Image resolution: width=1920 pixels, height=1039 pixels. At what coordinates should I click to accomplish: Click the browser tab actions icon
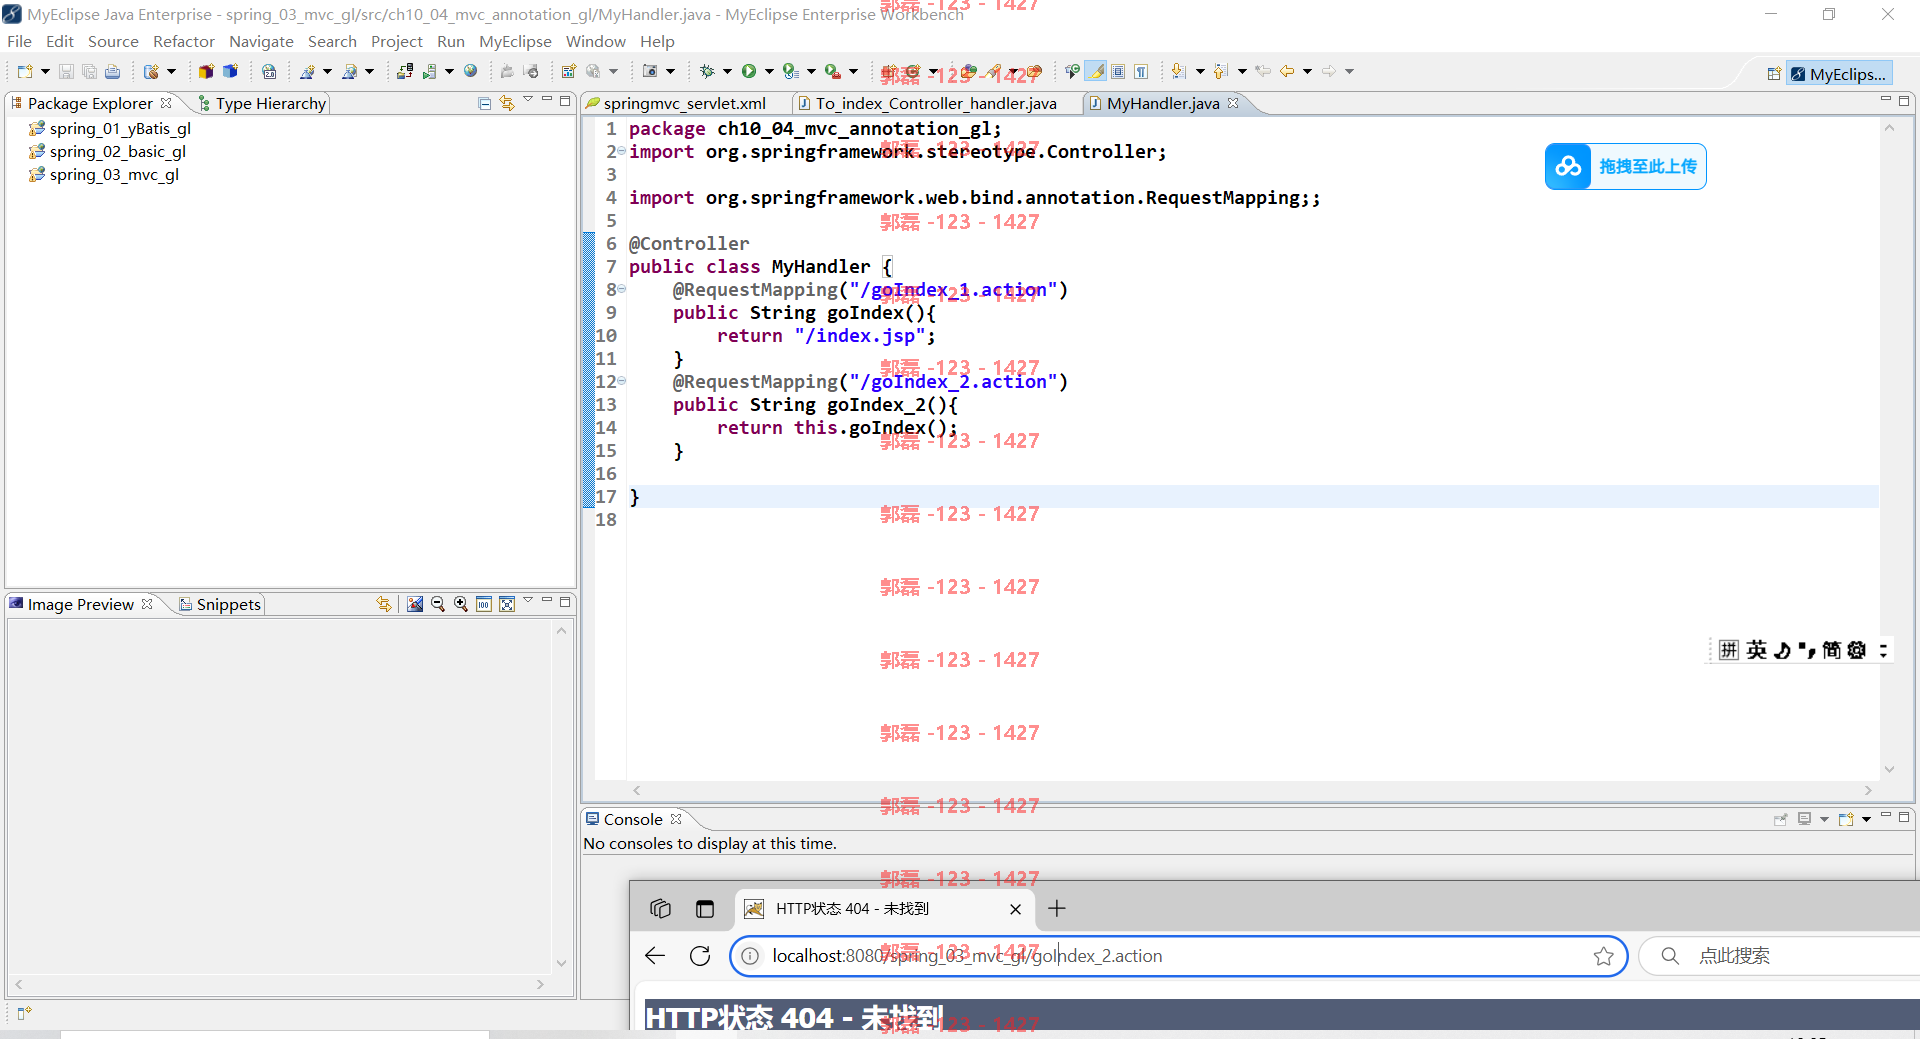click(705, 908)
